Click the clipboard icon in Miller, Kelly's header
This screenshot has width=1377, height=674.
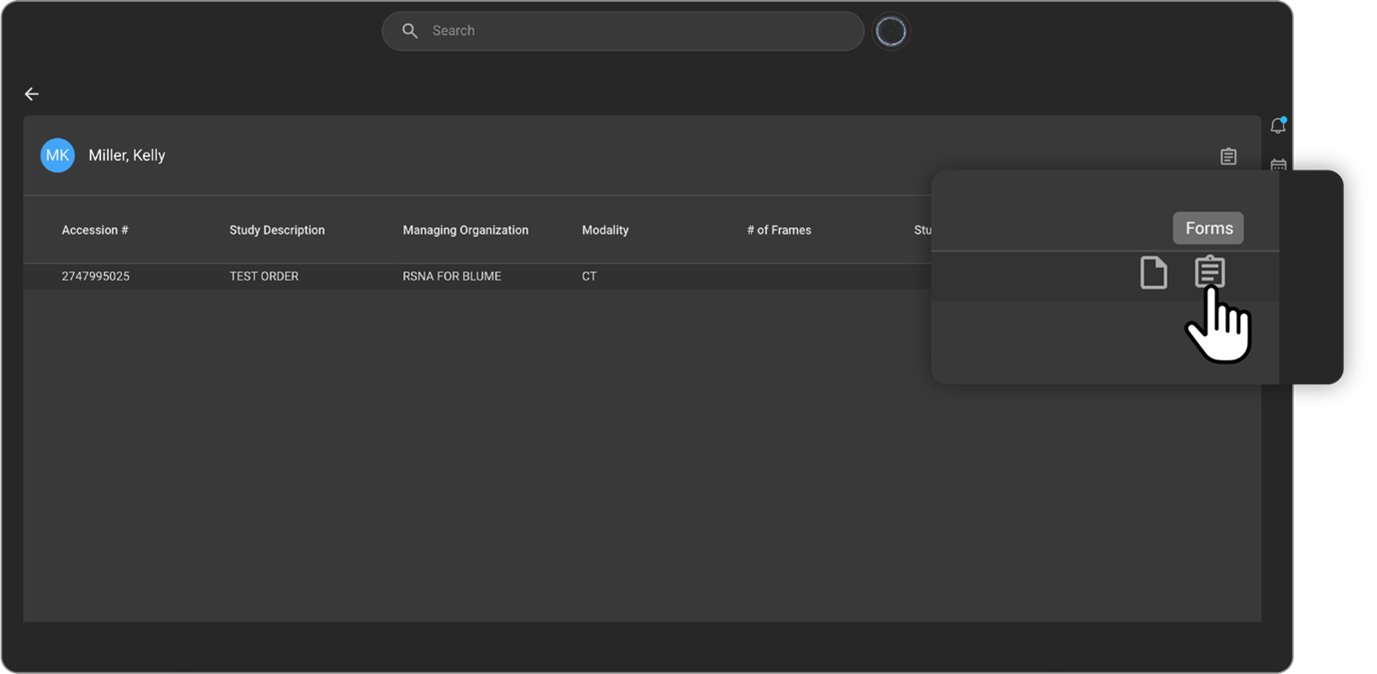pos(1228,156)
